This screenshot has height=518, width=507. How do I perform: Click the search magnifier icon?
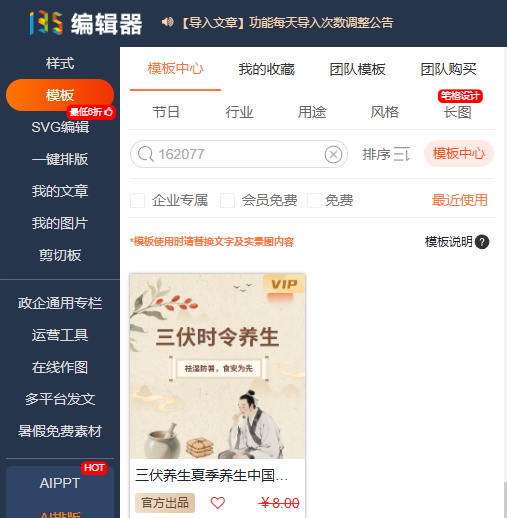point(146,154)
